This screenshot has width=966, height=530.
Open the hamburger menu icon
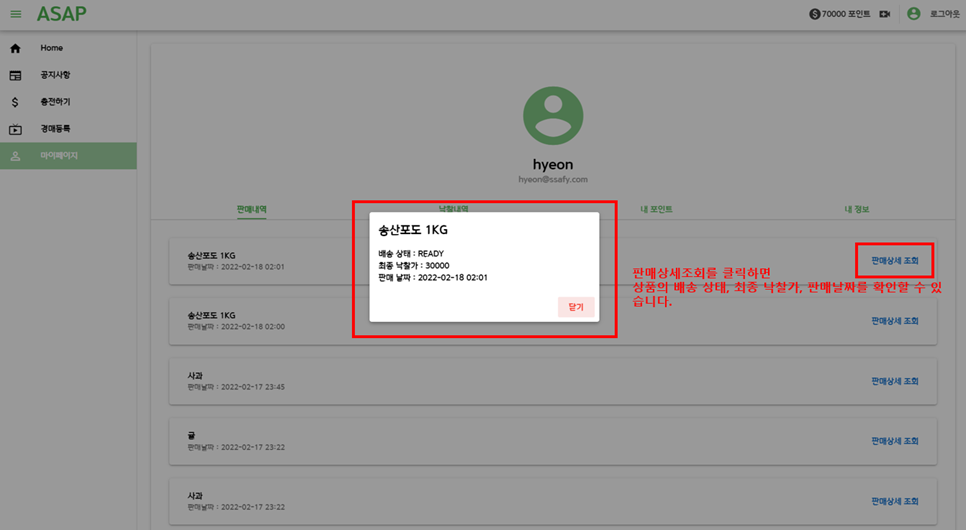pyautogui.click(x=15, y=14)
